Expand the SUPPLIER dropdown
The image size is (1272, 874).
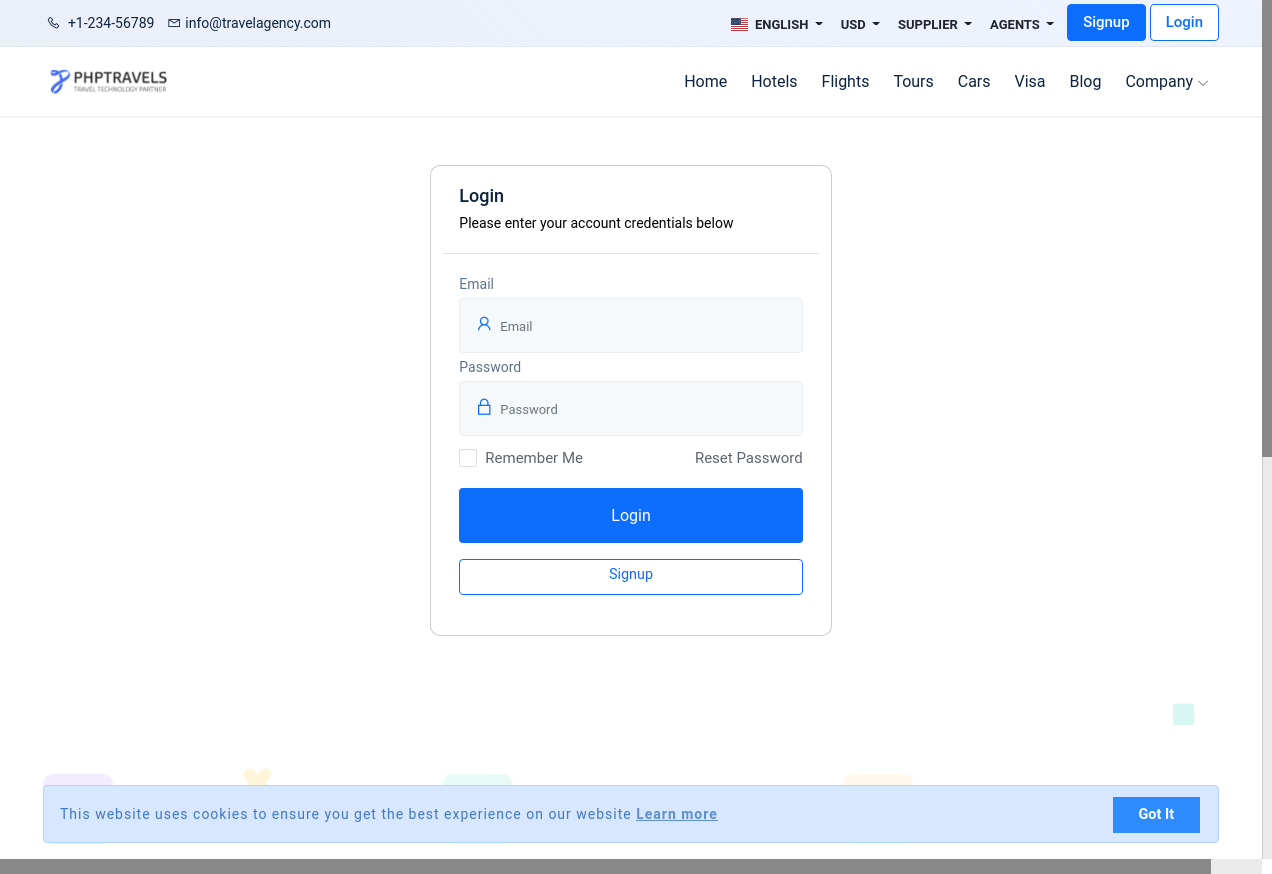(x=934, y=24)
